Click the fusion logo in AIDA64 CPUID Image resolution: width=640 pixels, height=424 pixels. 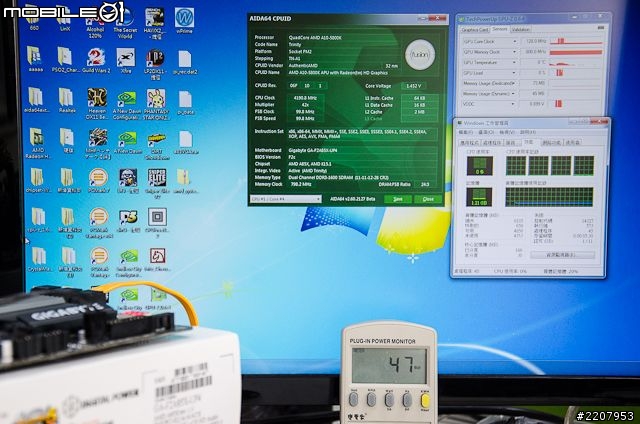pyautogui.click(x=420, y=54)
